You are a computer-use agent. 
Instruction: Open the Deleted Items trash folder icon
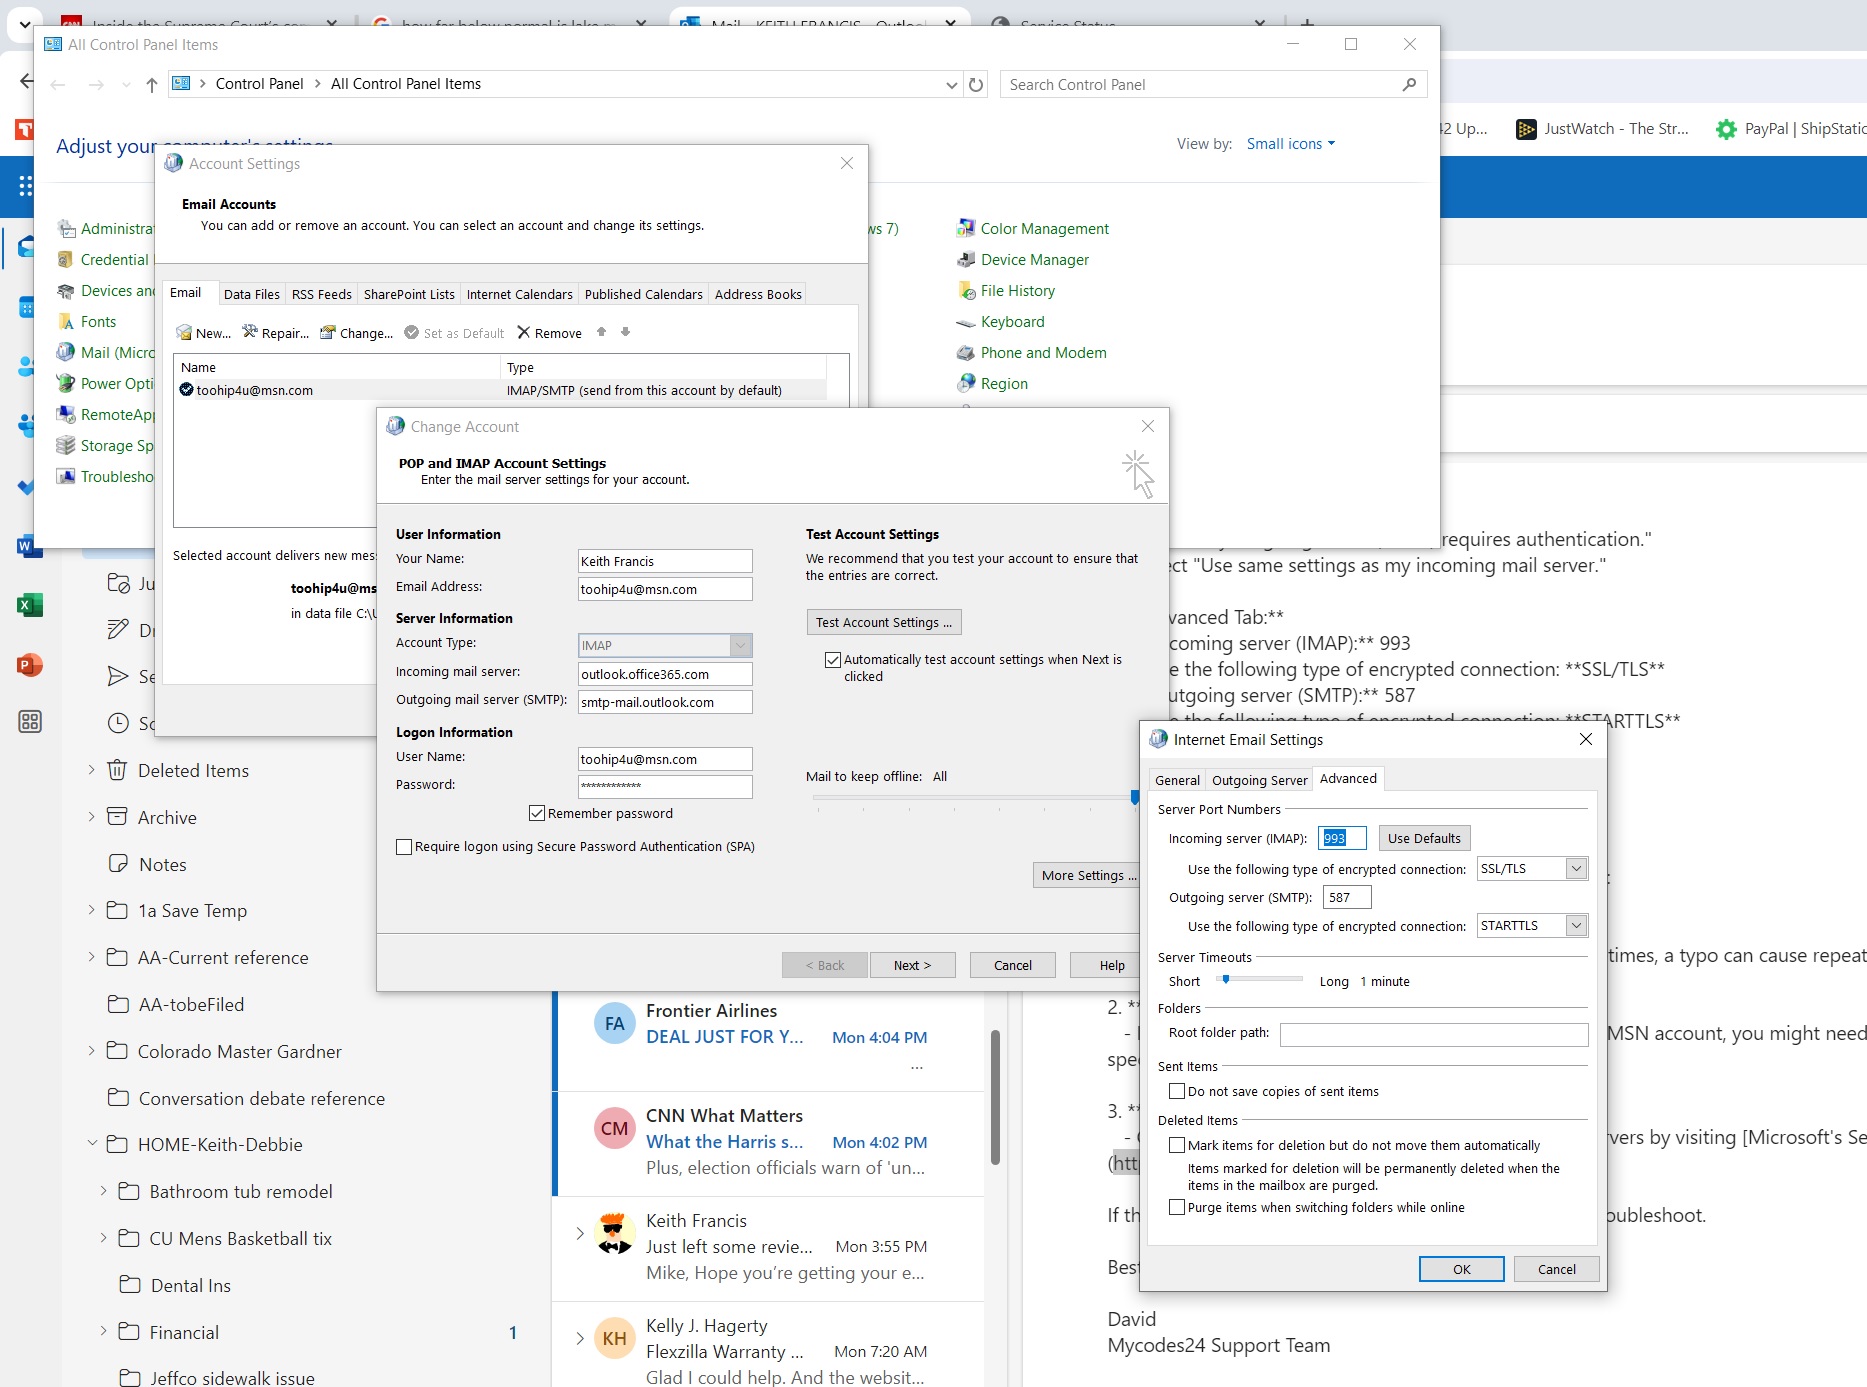point(117,770)
